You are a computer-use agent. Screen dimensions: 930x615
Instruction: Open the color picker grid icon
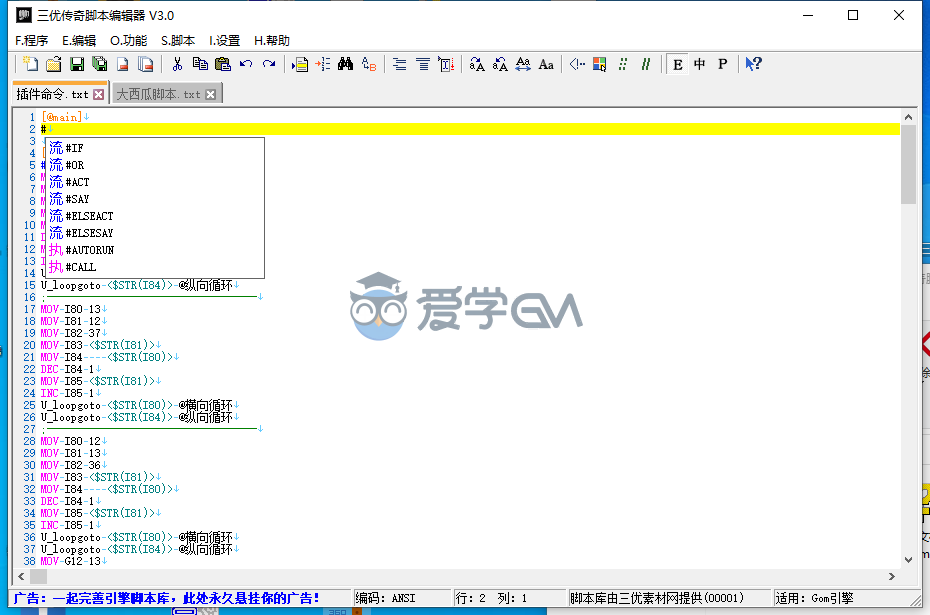(x=600, y=64)
